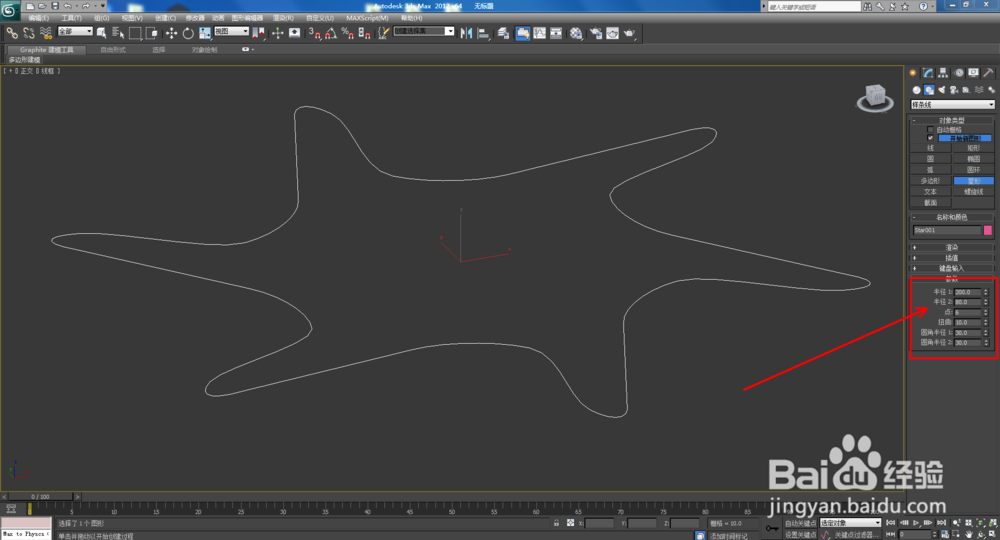Click the time slider 0 / 100
This screenshot has width=1000, height=540.
point(40,497)
